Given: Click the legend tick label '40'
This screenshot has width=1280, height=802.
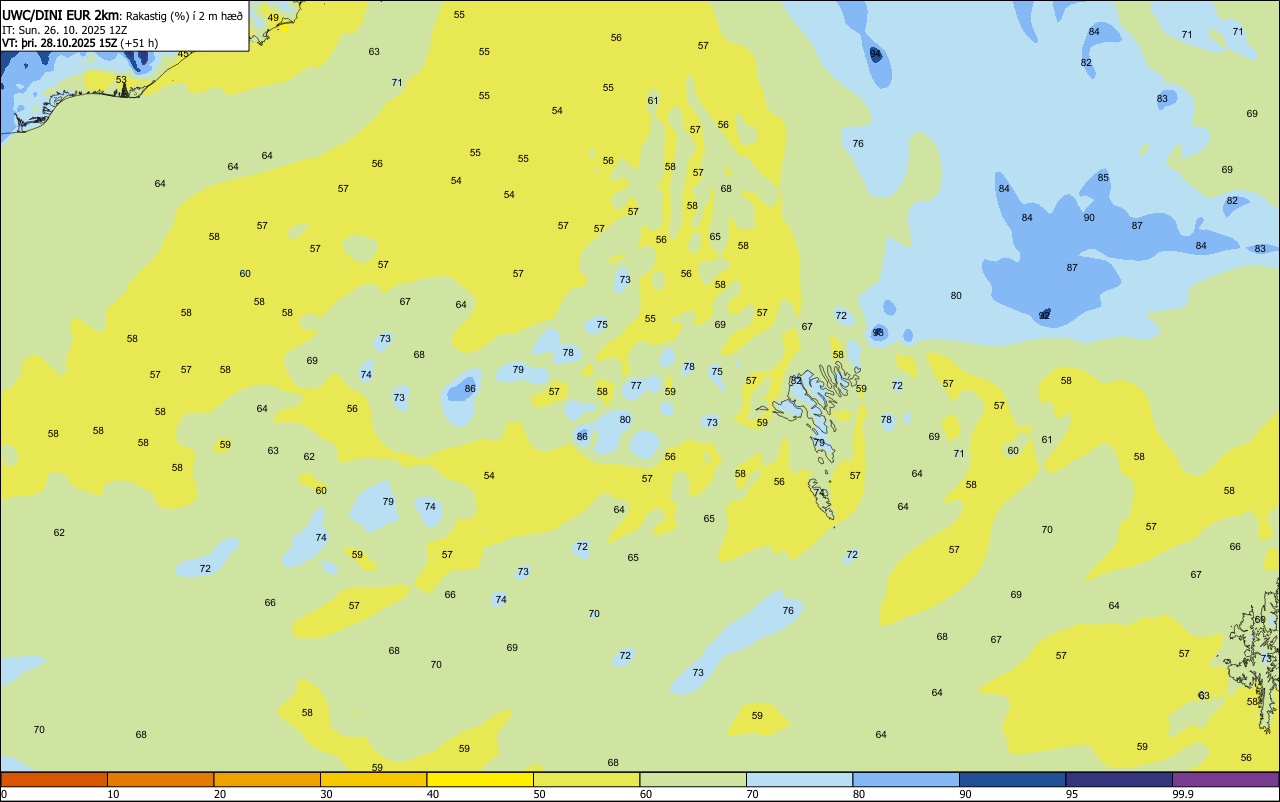Looking at the screenshot, I should point(433,794).
